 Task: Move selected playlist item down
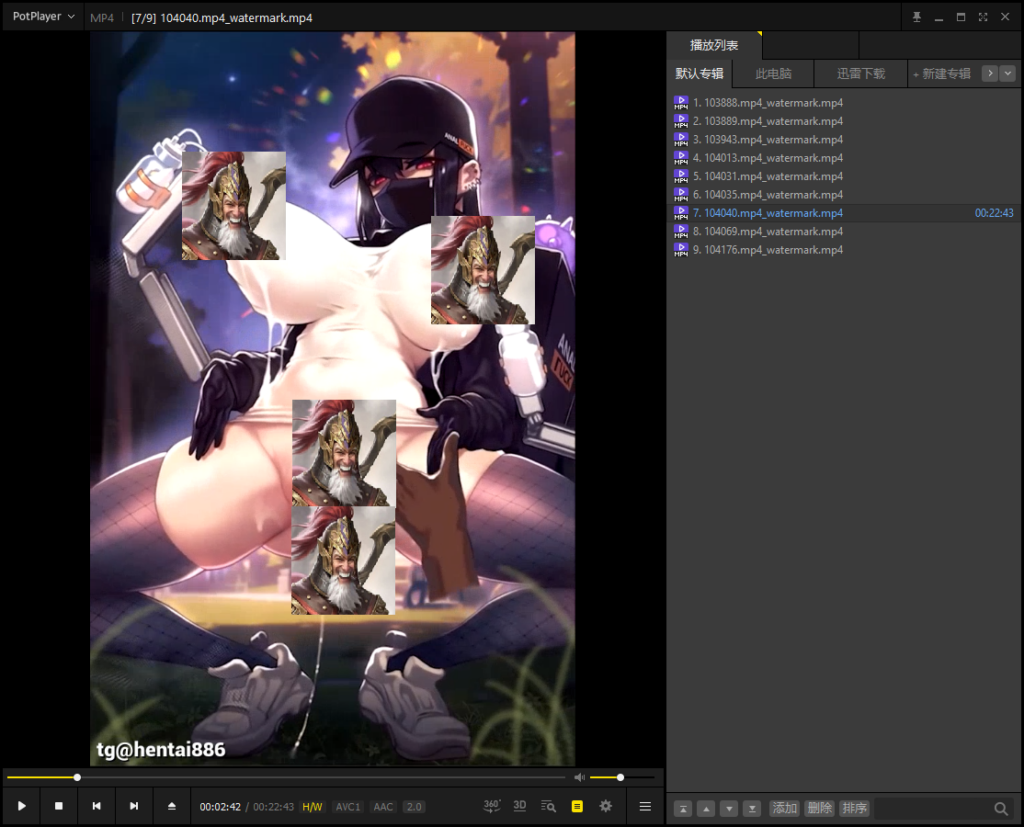click(x=729, y=809)
